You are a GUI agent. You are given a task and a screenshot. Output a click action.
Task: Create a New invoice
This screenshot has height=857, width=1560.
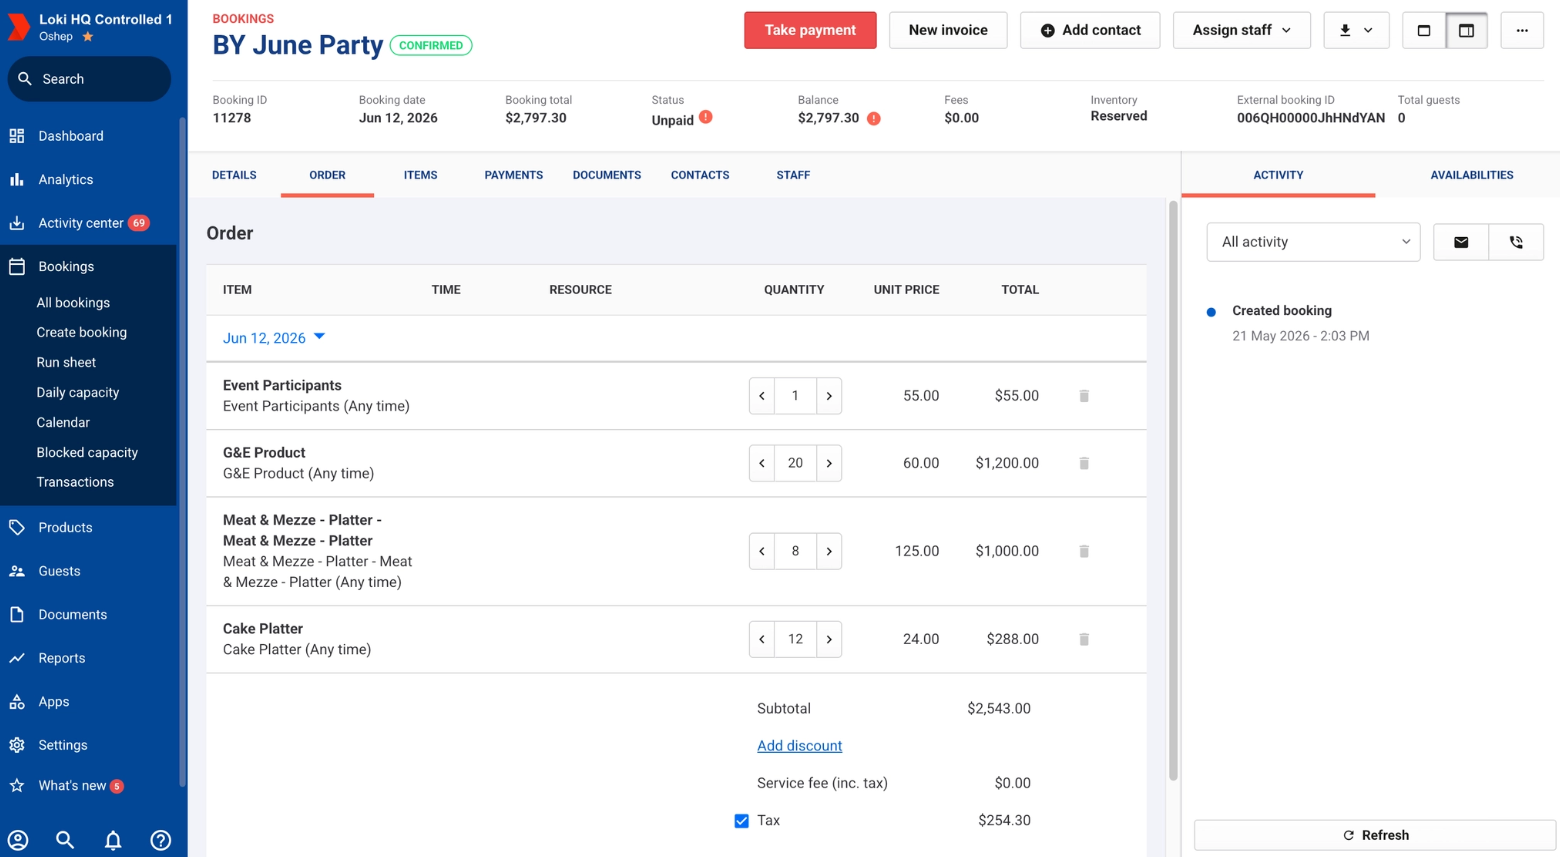point(948,30)
